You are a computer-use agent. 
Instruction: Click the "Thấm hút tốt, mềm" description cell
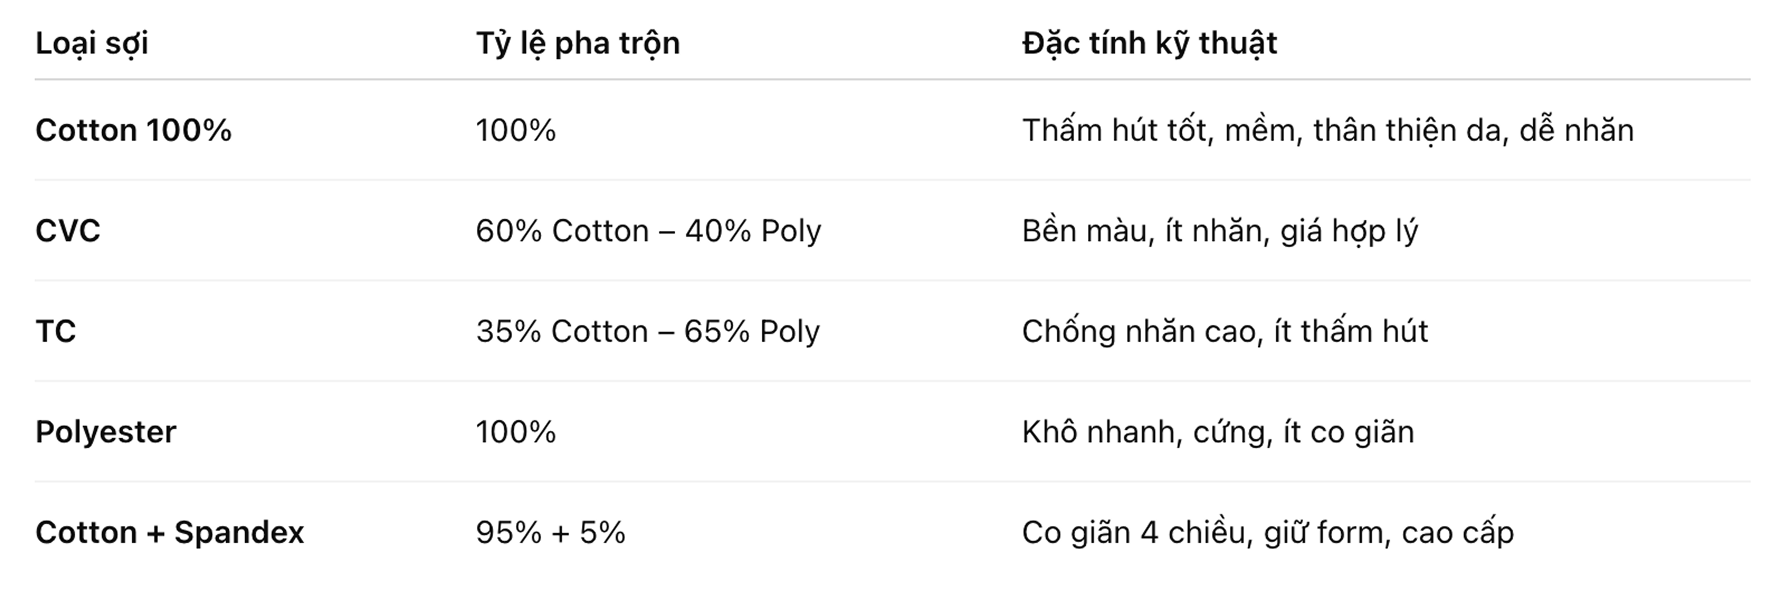tap(1327, 130)
